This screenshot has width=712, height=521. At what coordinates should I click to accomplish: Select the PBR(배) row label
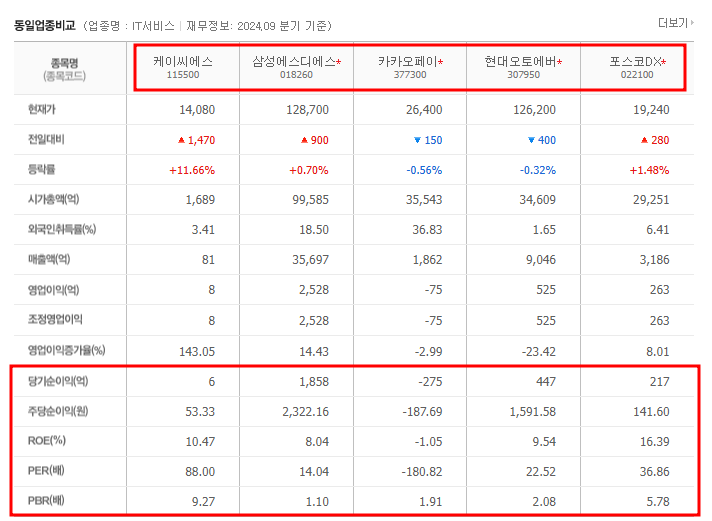pos(46,501)
